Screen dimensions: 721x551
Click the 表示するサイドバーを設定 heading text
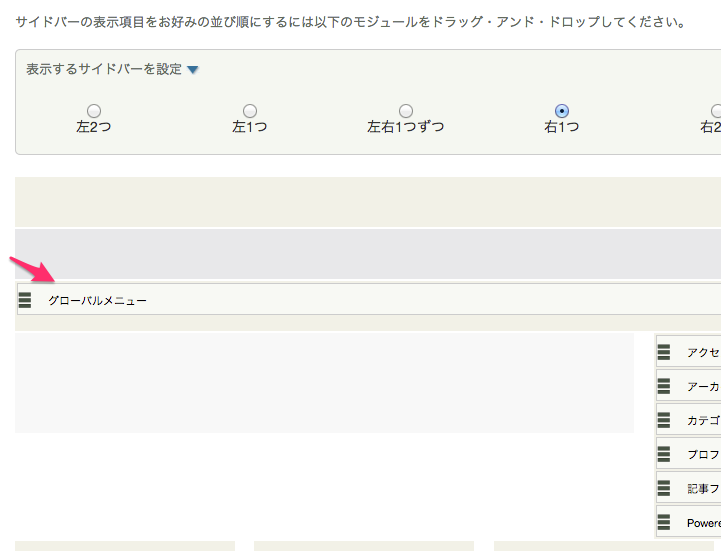pyautogui.click(x=104, y=69)
